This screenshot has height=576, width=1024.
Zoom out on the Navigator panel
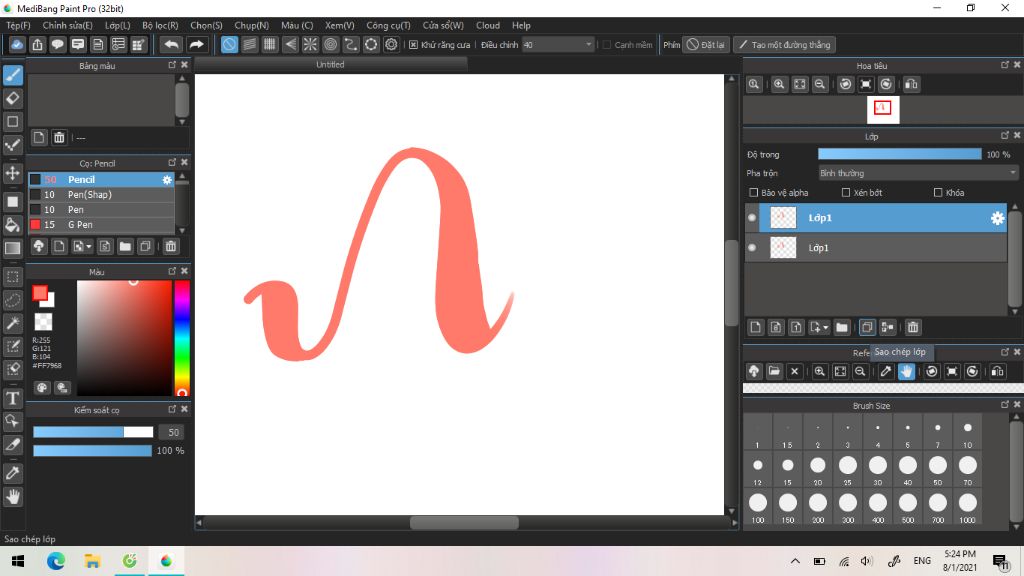820,84
